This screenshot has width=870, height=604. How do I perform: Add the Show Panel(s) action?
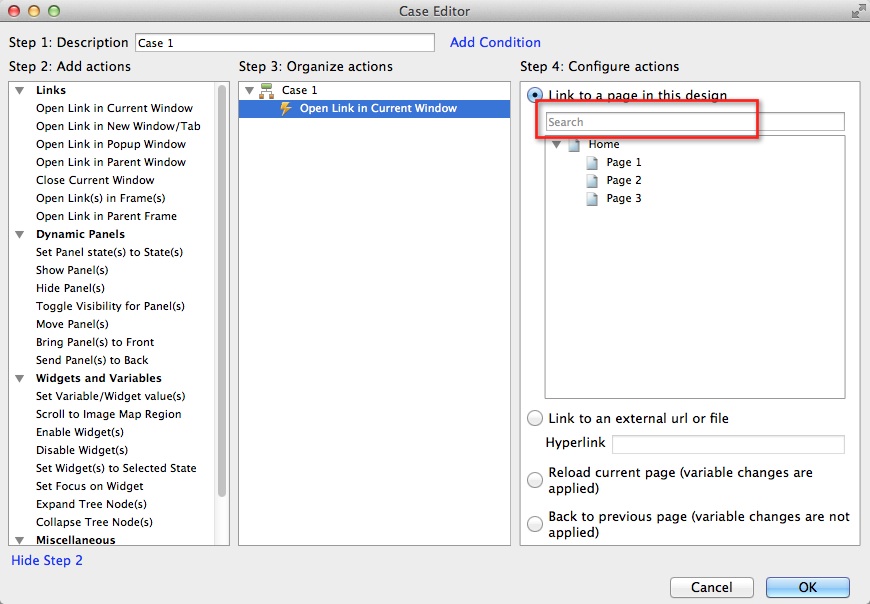(72, 270)
